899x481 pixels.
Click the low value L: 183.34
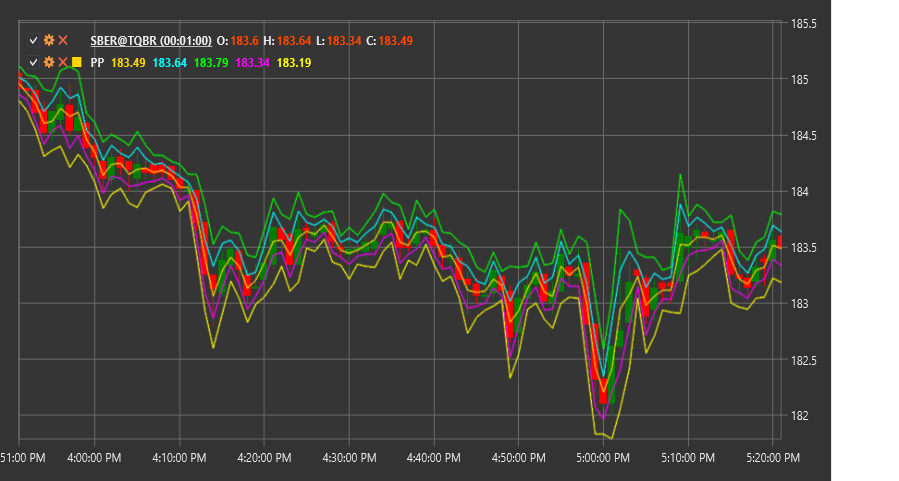pos(339,41)
